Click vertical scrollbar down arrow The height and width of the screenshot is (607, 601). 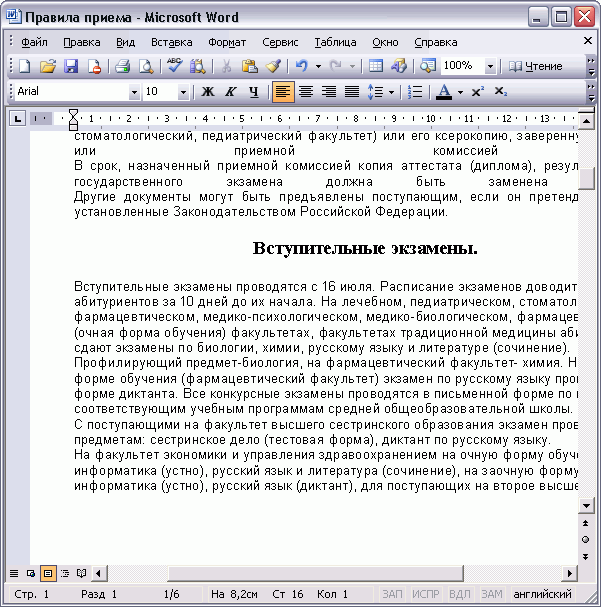(586, 506)
